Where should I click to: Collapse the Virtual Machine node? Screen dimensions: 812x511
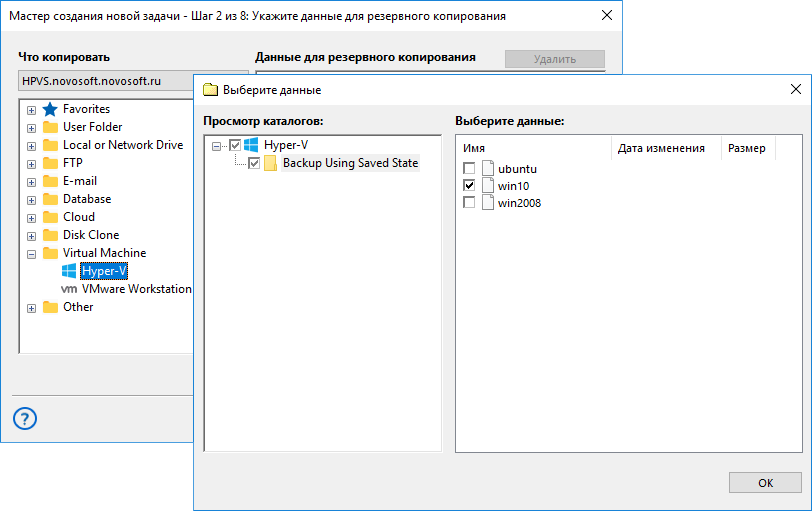point(32,254)
